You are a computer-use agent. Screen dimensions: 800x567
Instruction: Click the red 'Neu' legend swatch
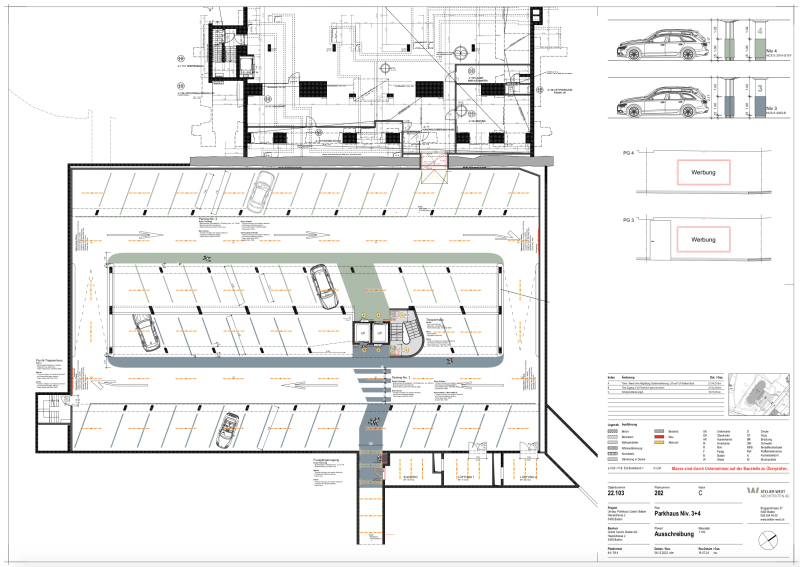pos(658,437)
